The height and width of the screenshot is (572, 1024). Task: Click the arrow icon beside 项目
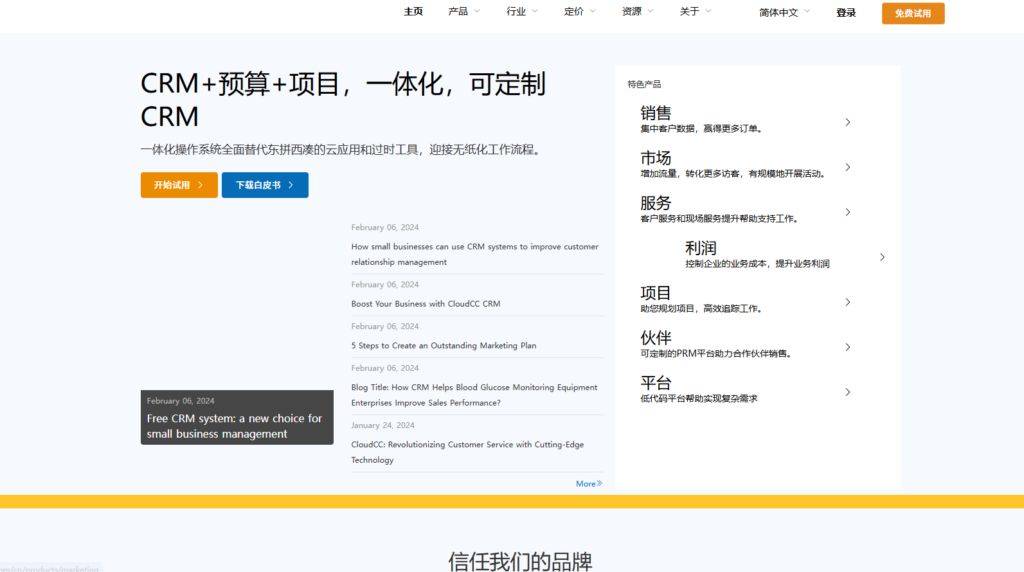coord(847,302)
